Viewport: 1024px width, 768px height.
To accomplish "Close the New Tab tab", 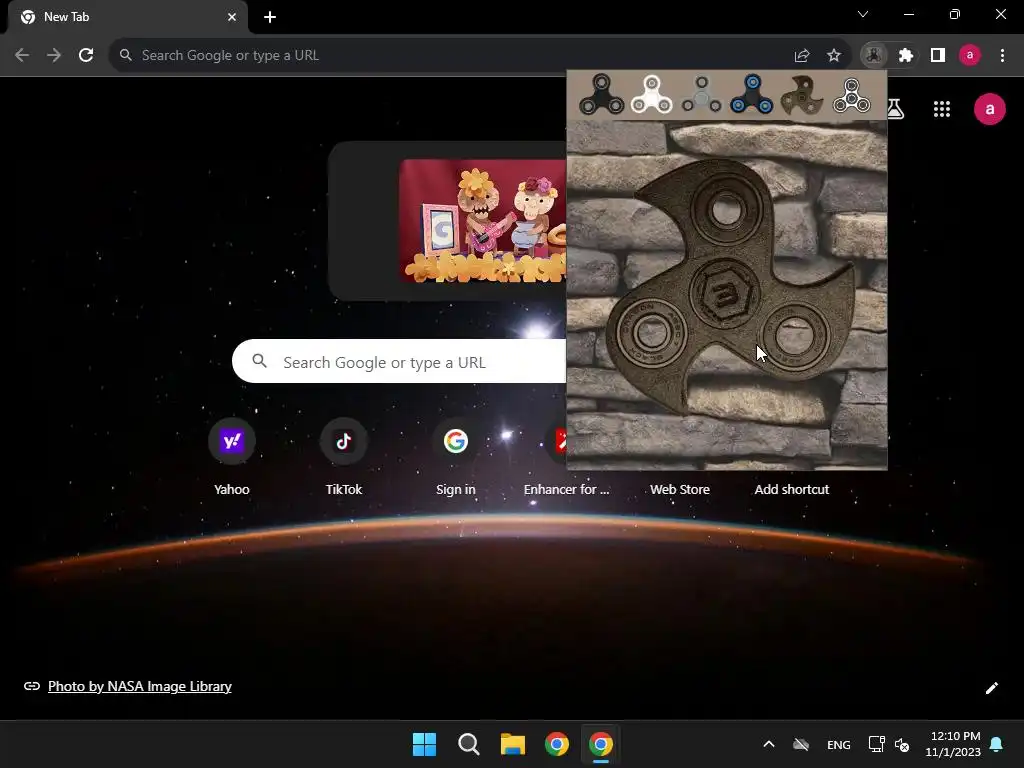I will pos(232,17).
